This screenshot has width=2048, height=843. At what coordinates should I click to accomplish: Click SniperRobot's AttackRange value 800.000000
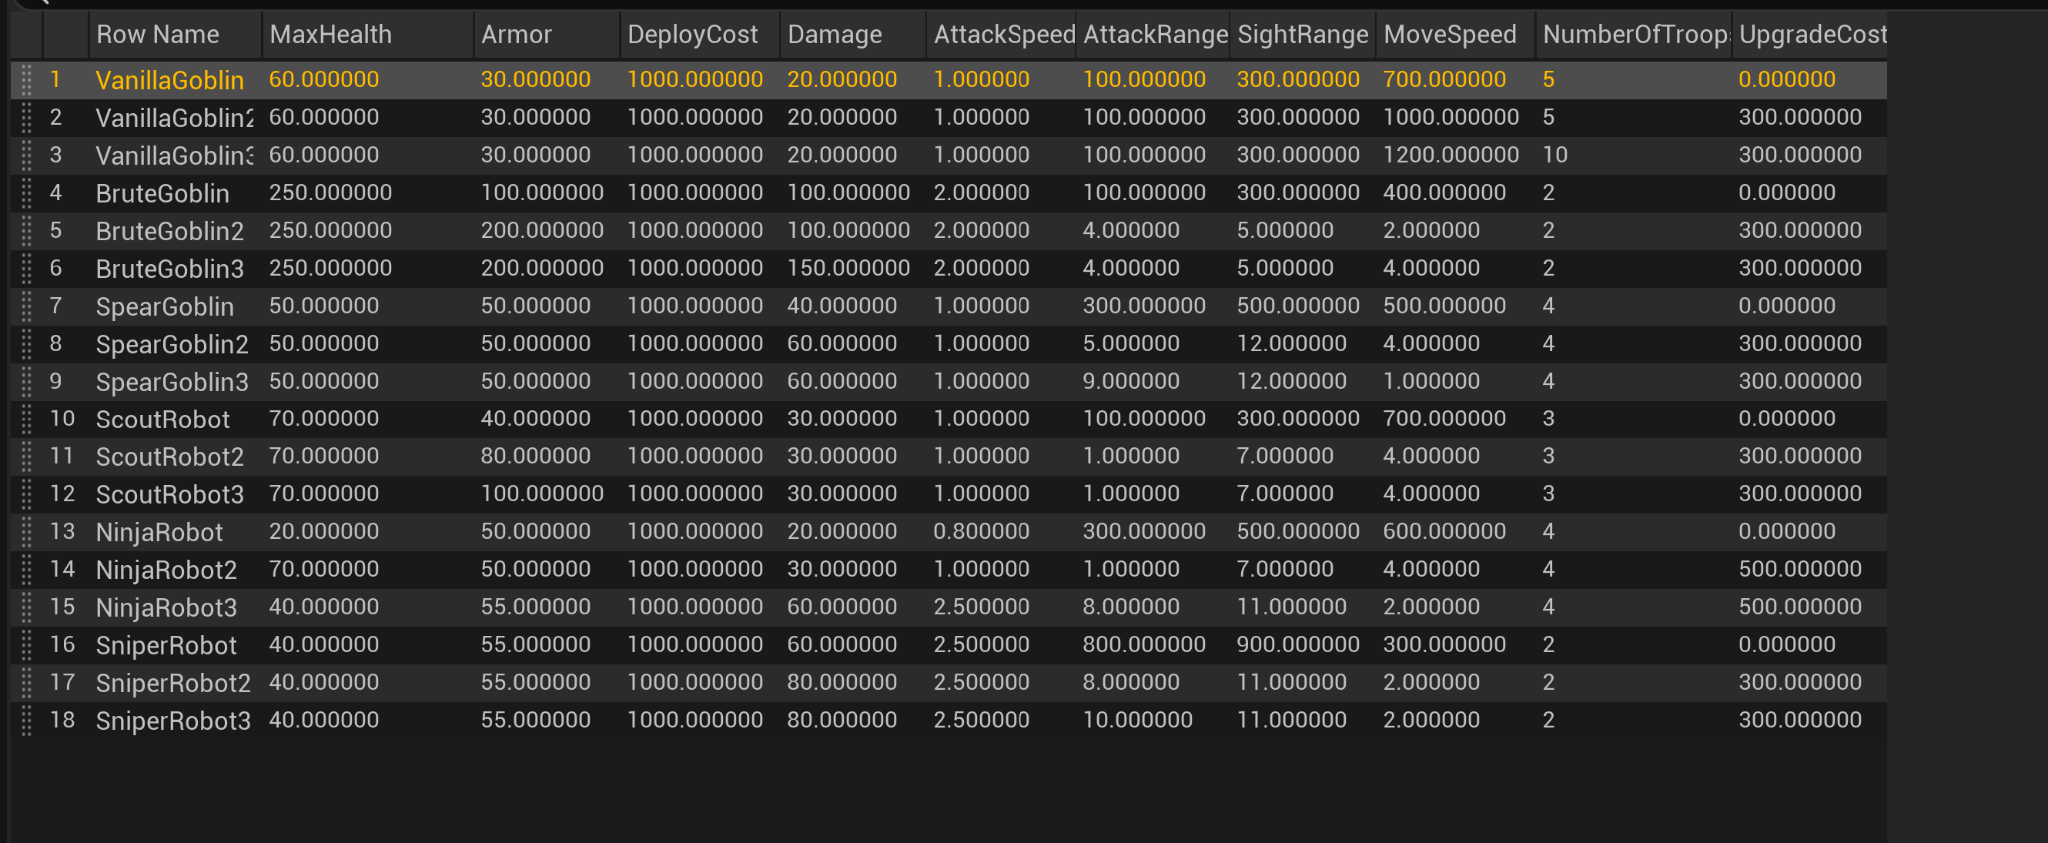pyautogui.click(x=1144, y=645)
